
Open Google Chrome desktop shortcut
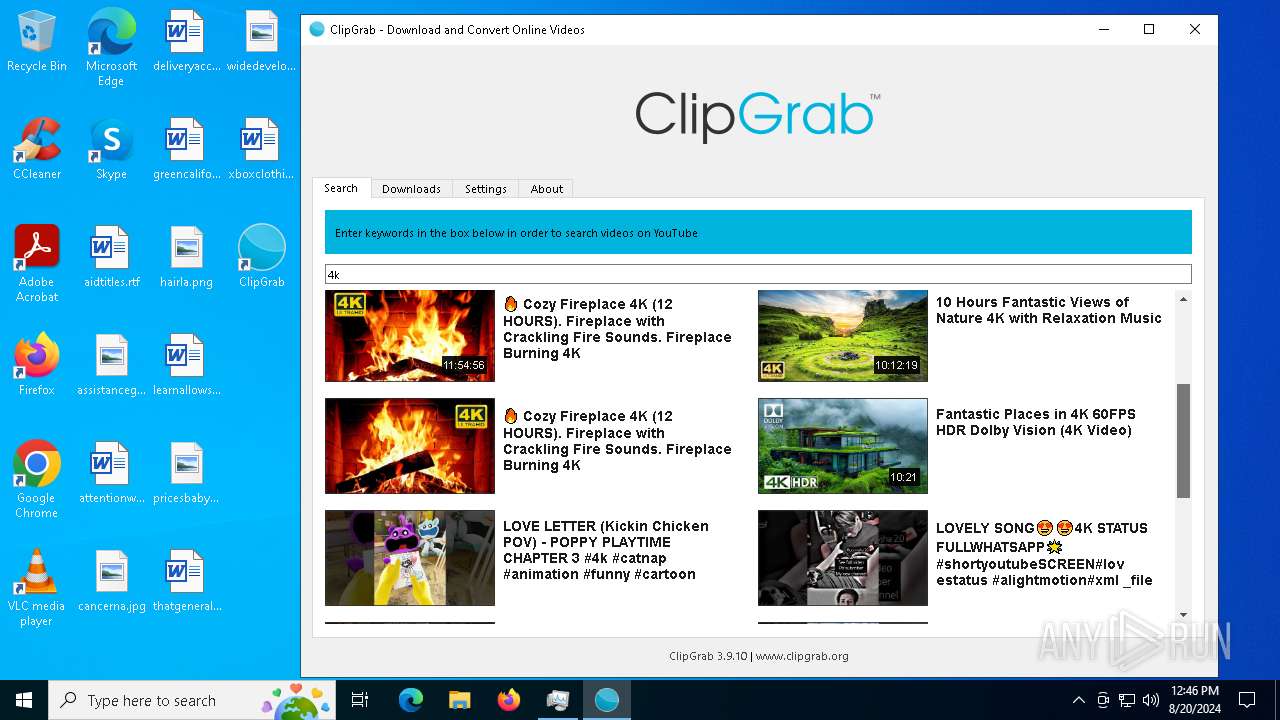tap(37, 480)
